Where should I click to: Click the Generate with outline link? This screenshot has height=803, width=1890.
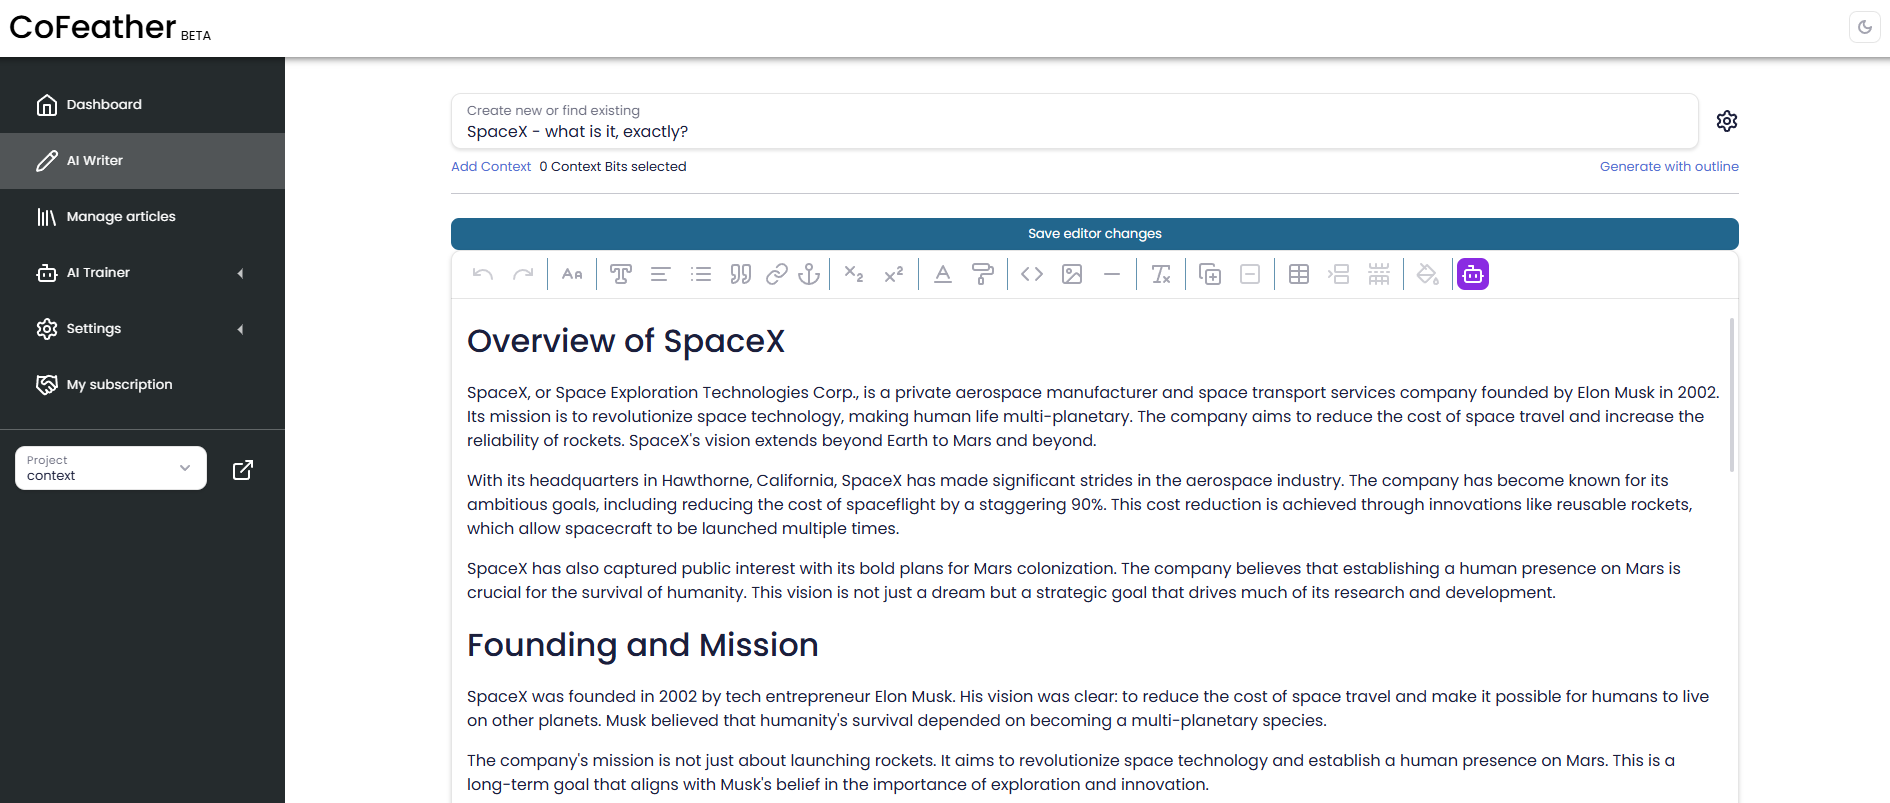click(x=1669, y=167)
